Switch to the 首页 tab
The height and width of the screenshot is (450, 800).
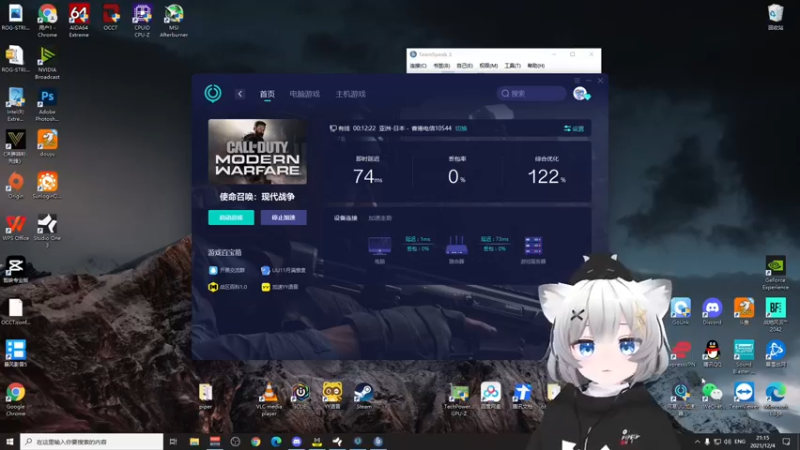coord(267,94)
